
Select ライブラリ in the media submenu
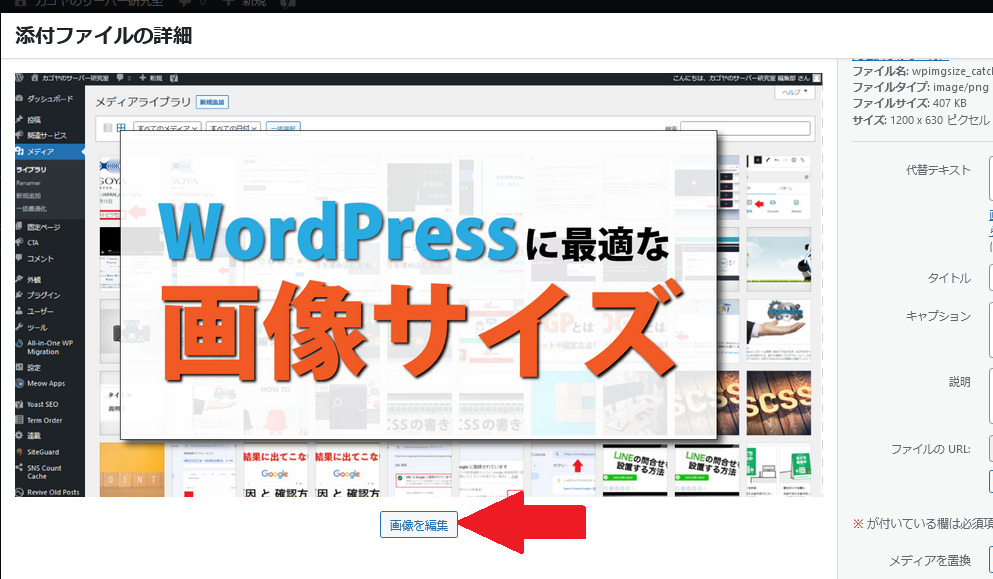[32, 171]
